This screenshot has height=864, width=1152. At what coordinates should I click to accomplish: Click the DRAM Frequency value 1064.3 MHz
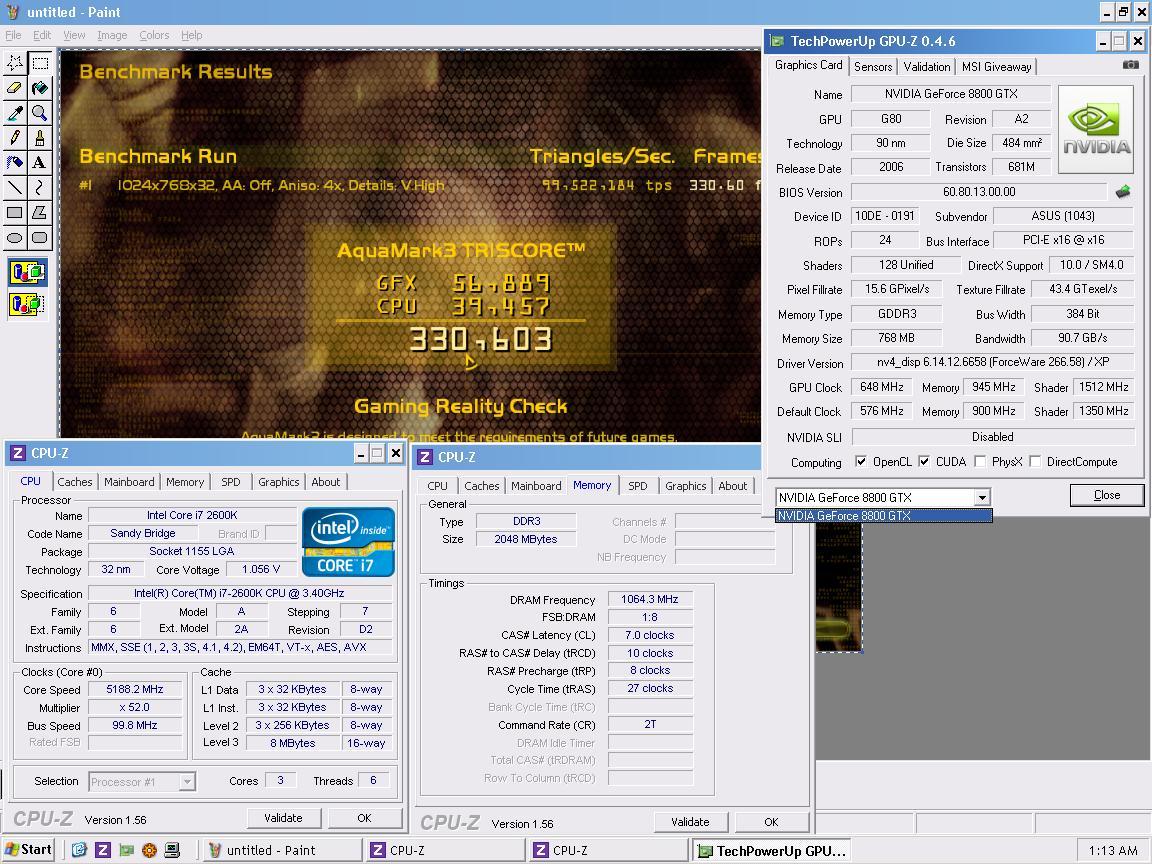[x=649, y=600]
